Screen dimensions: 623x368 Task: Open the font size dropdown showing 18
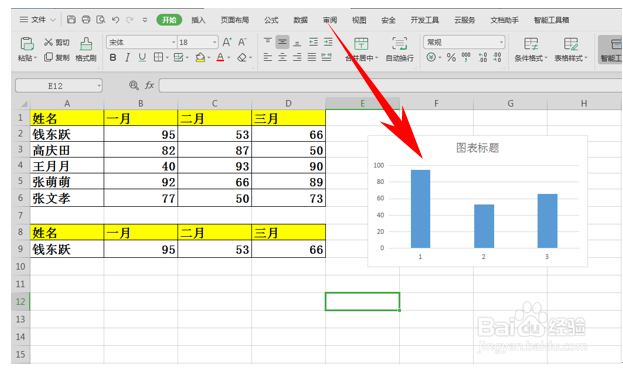215,42
